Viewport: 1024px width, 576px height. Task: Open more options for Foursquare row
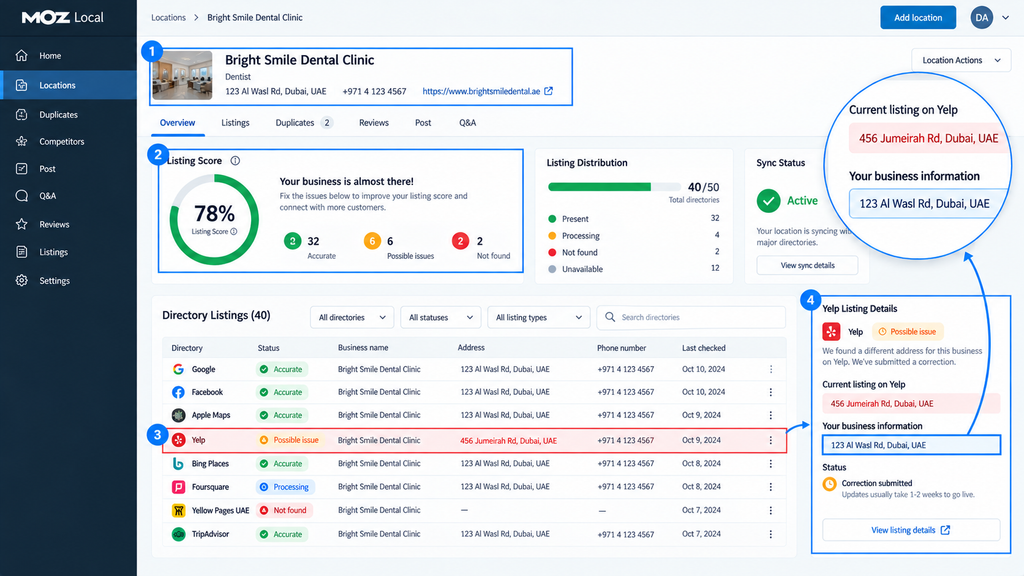[771, 487]
